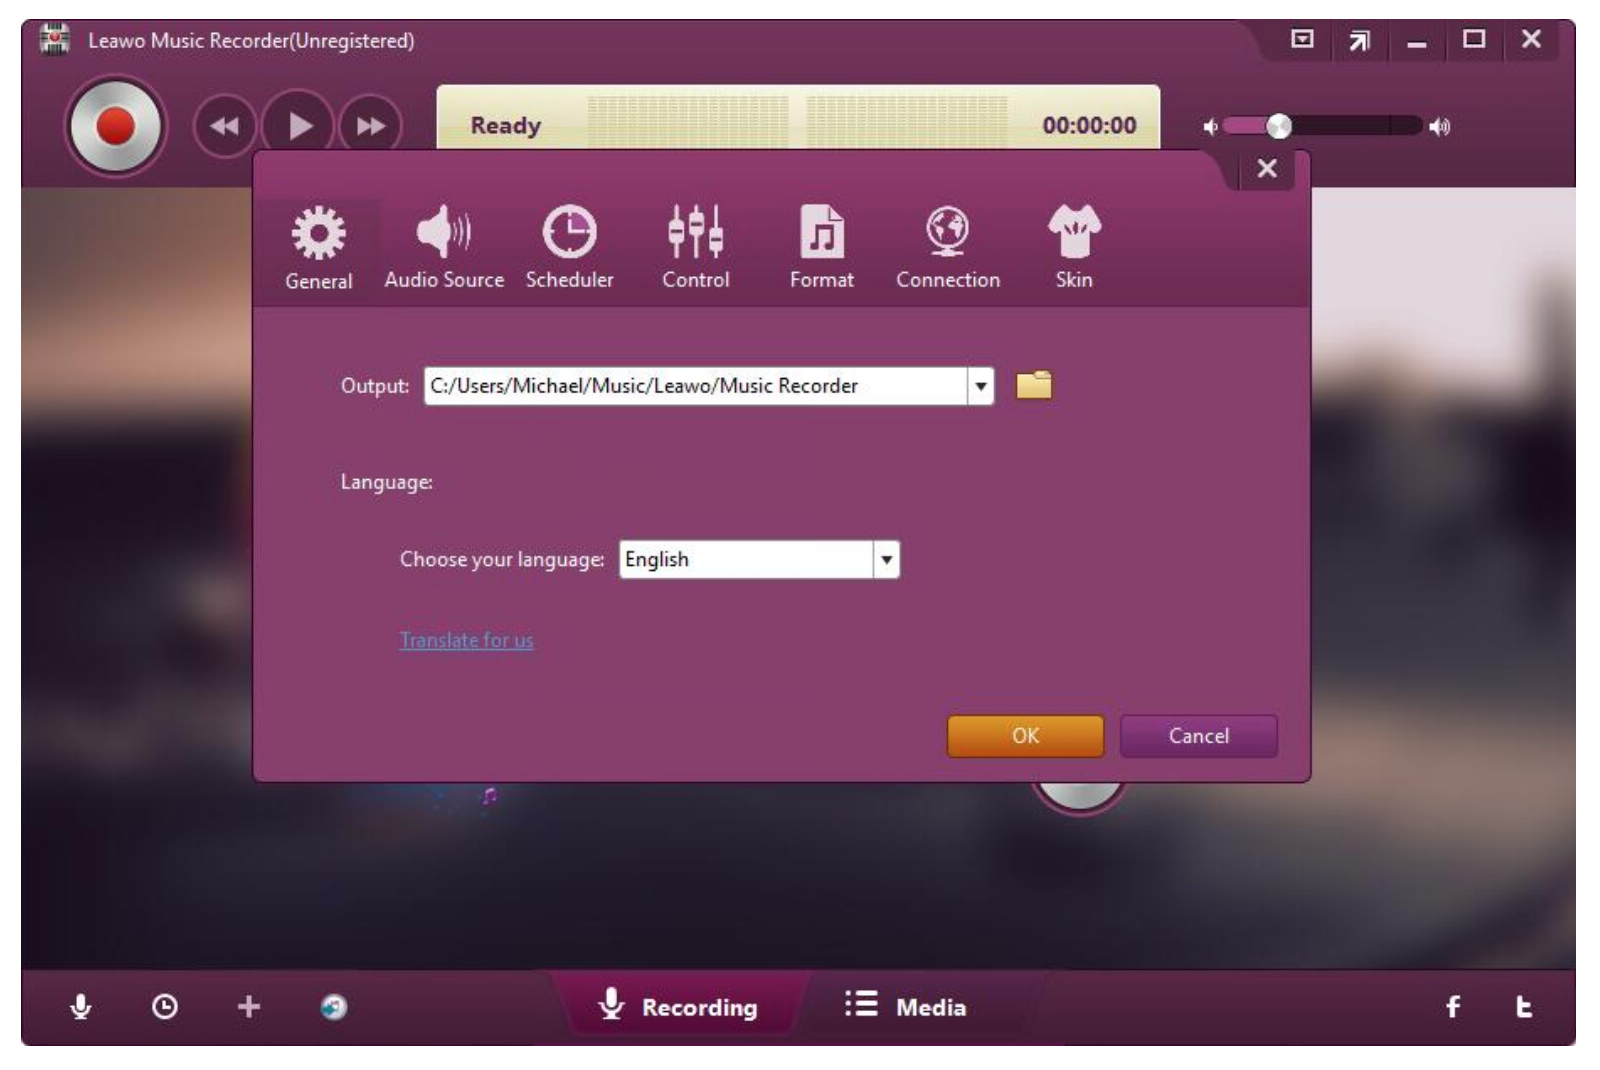Image resolution: width=1600 pixels, height=1070 pixels.
Task: Switch to the Recording view
Action: [679, 1006]
